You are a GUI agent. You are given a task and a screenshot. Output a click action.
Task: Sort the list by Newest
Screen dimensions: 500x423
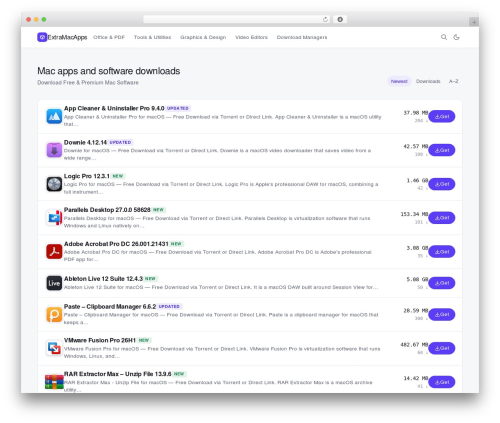[399, 81]
